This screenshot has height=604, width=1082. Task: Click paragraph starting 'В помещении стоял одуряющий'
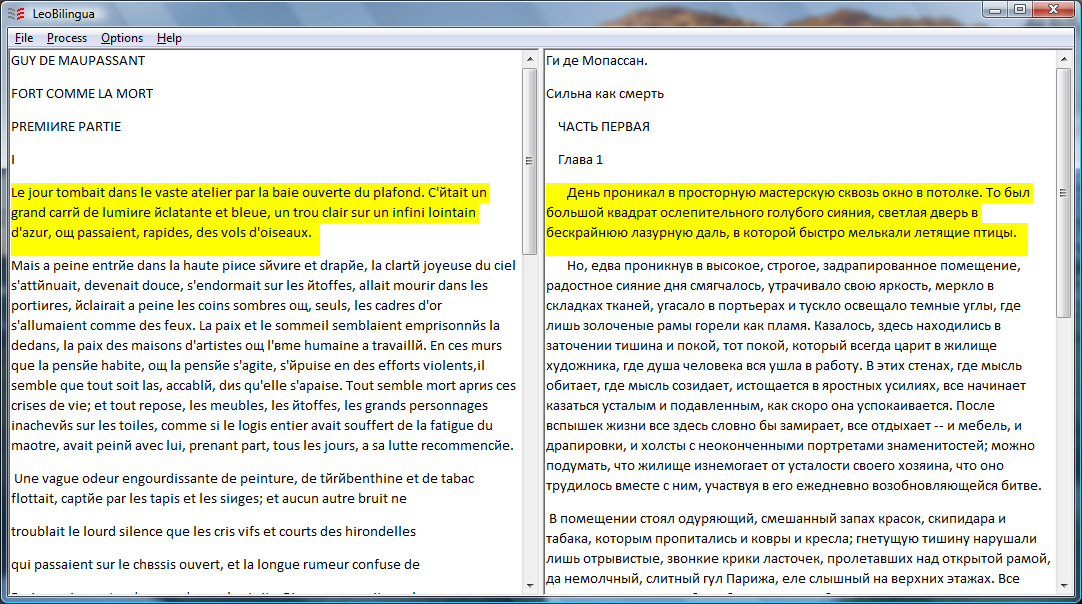point(798,549)
